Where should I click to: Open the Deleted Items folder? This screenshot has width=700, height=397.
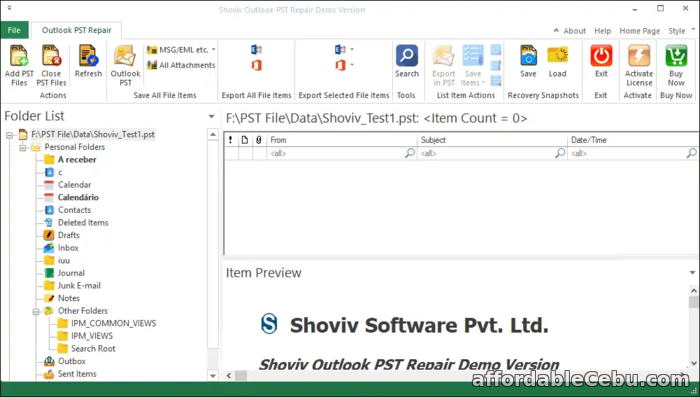83,222
